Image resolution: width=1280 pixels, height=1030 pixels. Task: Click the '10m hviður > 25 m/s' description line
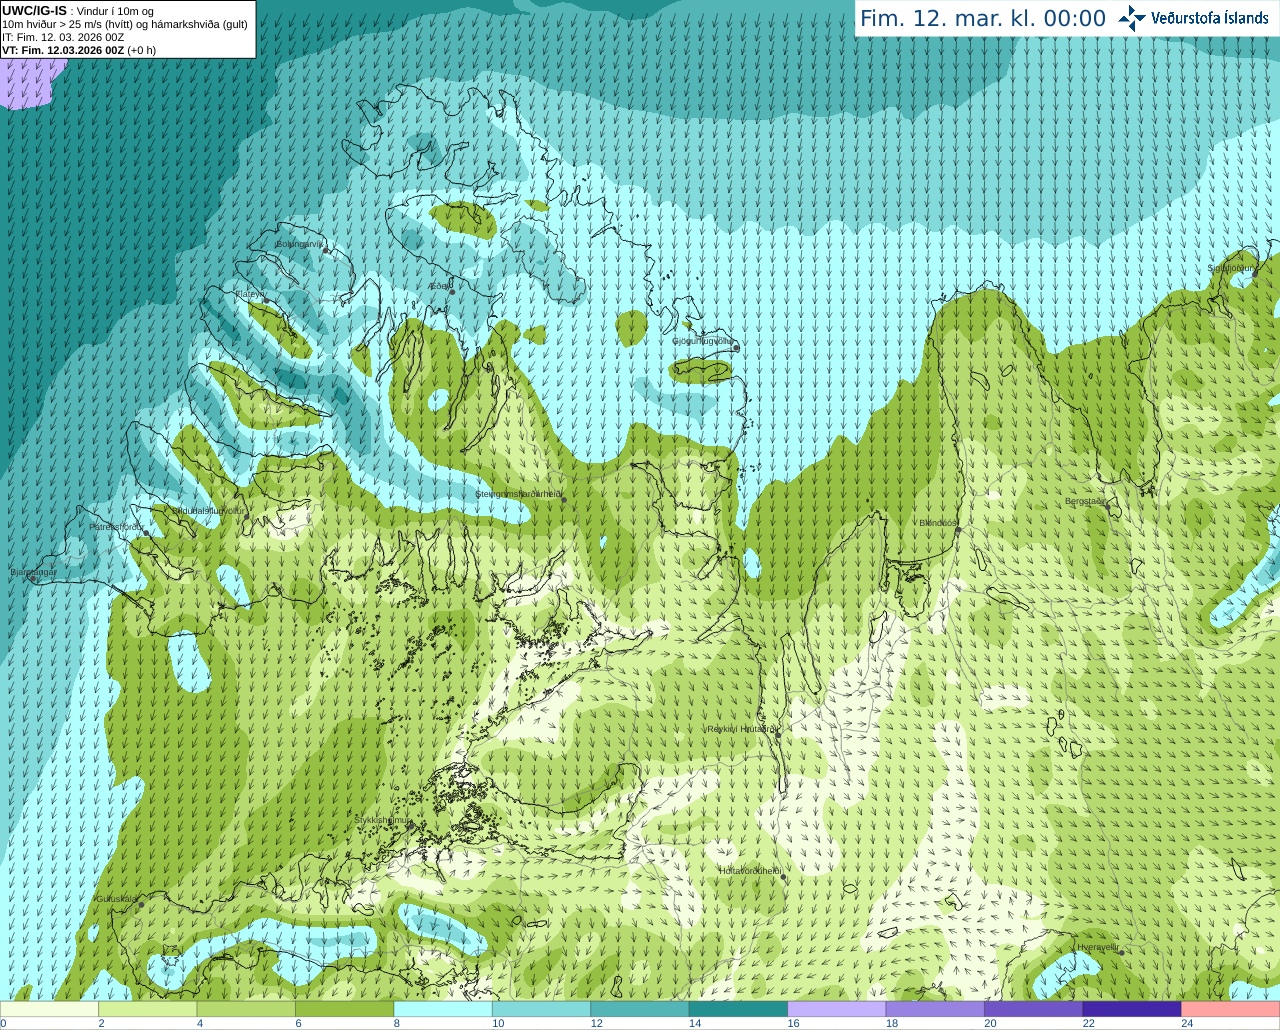125,24
